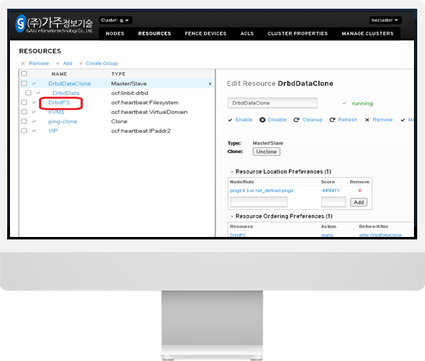Click the Refresh link

347,120
